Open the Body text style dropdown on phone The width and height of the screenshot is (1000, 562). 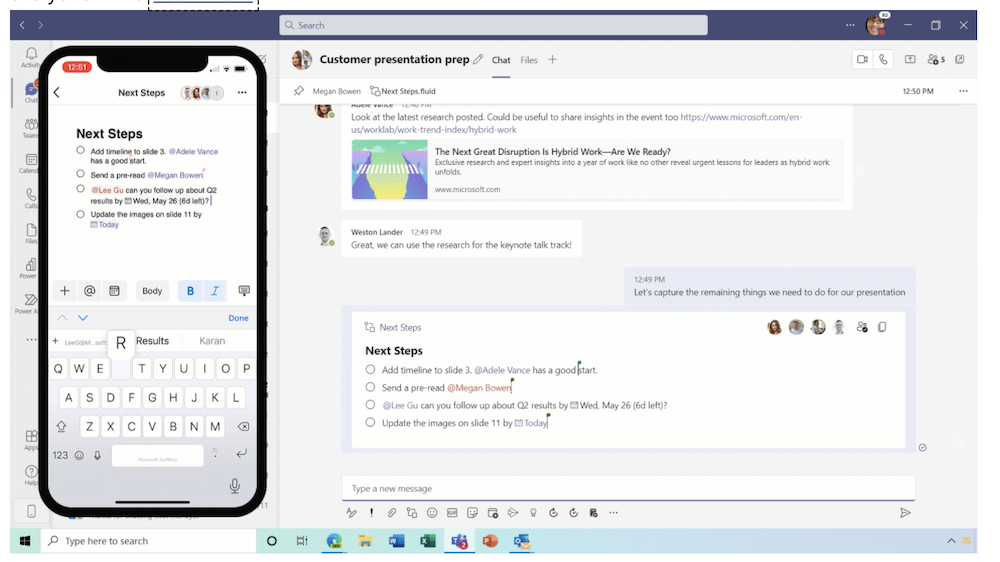[152, 291]
